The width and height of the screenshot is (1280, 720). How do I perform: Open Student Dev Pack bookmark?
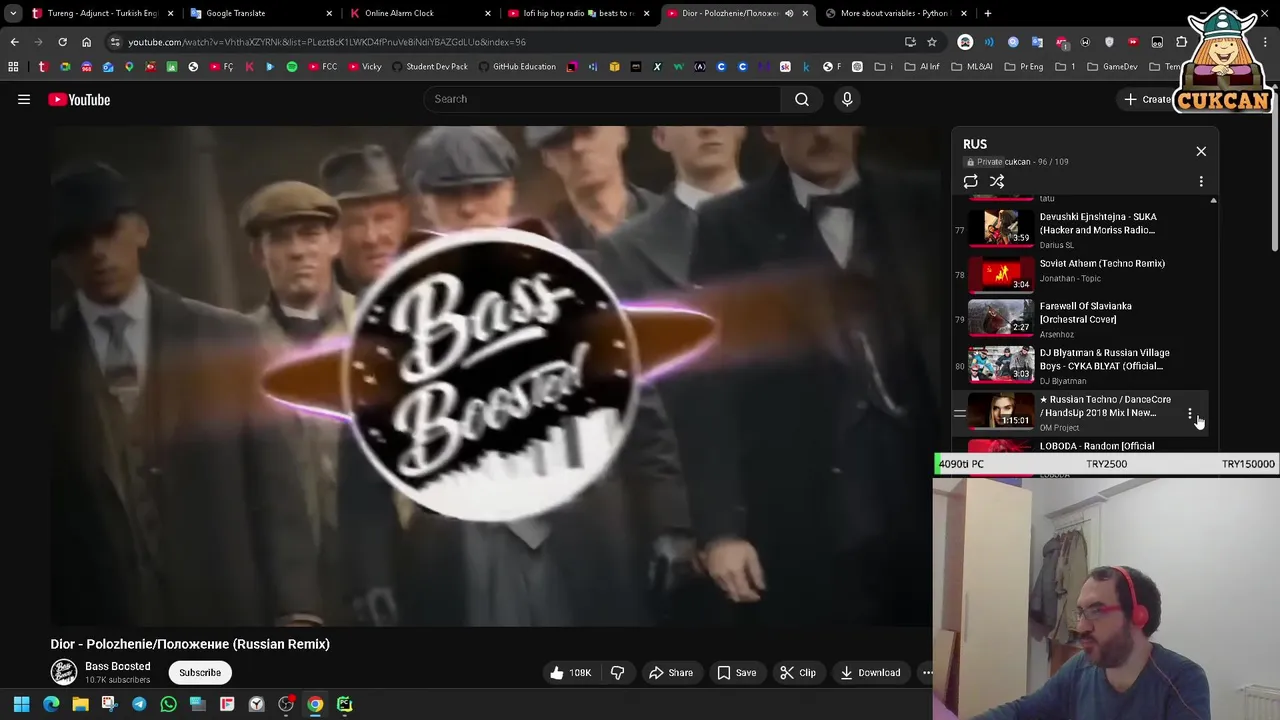[x=430, y=67]
